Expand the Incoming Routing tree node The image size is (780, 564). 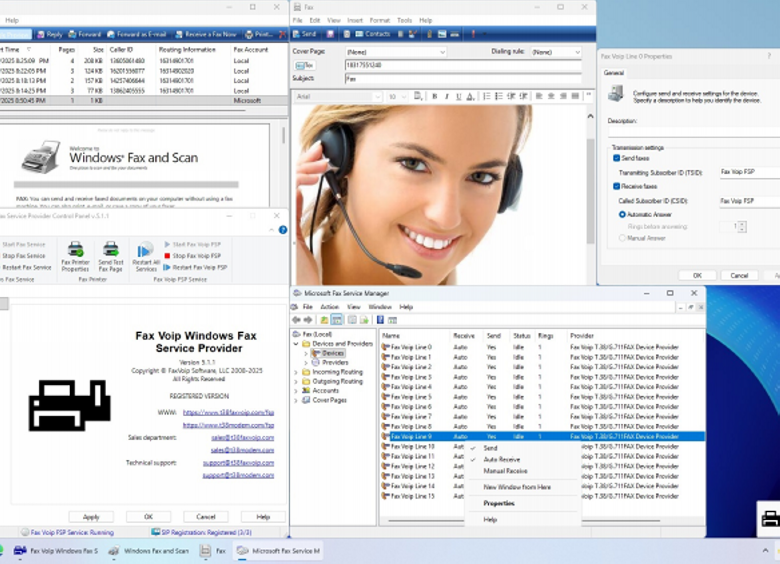tap(296, 372)
